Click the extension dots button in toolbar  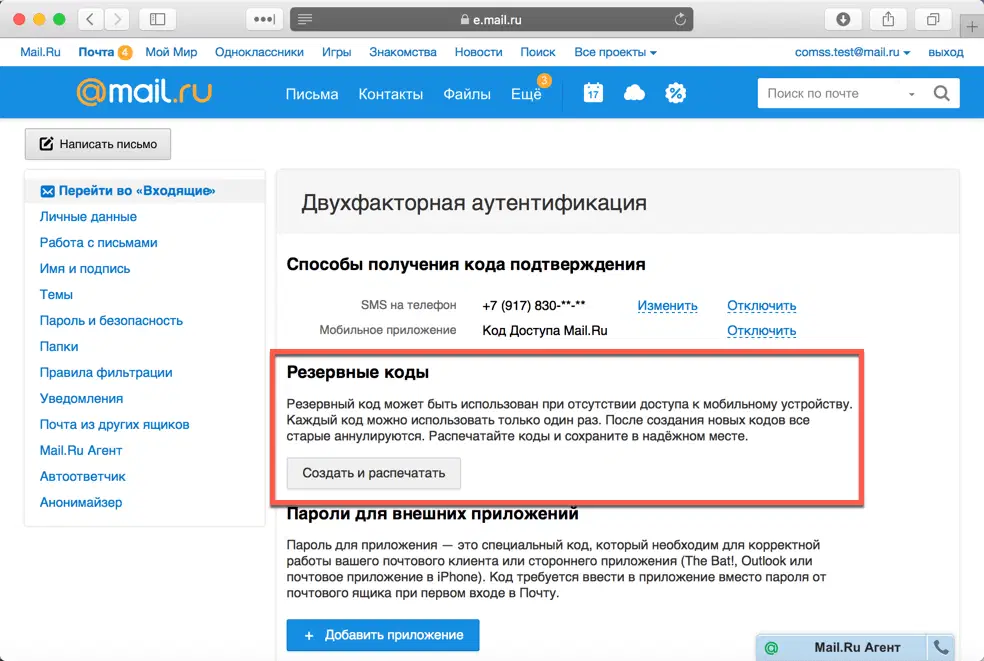pyautogui.click(x=264, y=19)
